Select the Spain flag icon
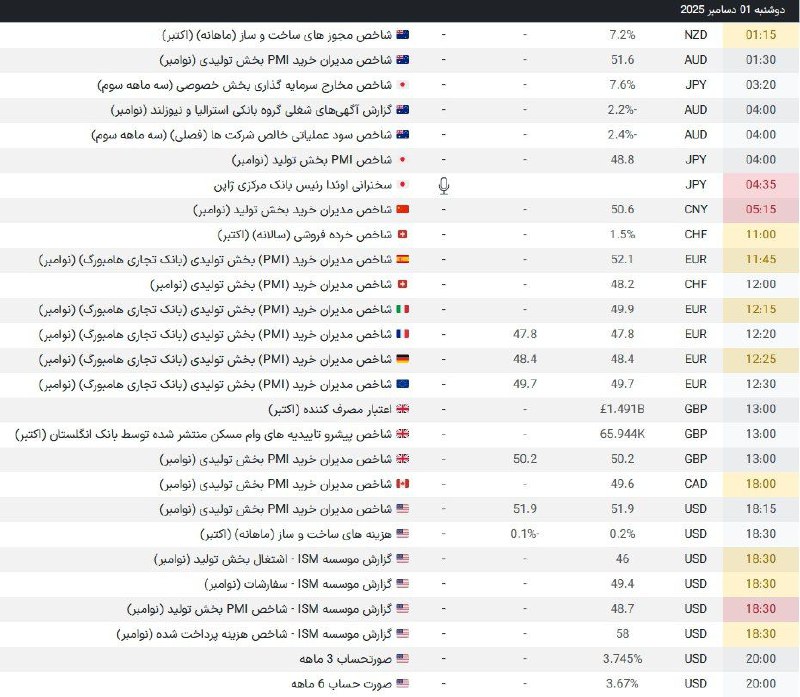 402,260
